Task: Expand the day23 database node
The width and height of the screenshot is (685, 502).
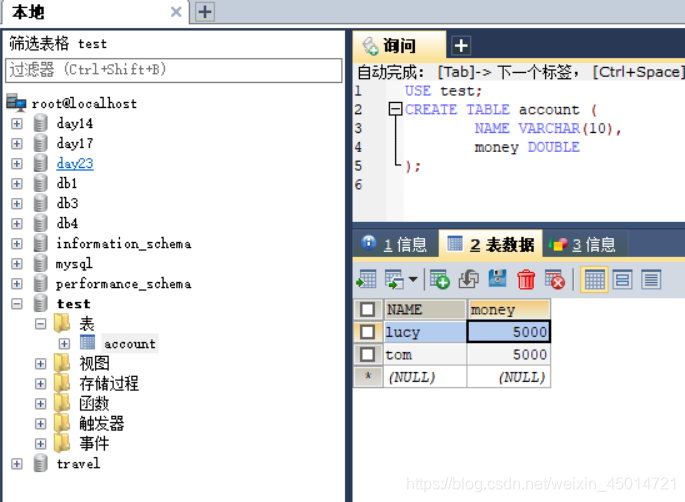Action: pos(17,164)
